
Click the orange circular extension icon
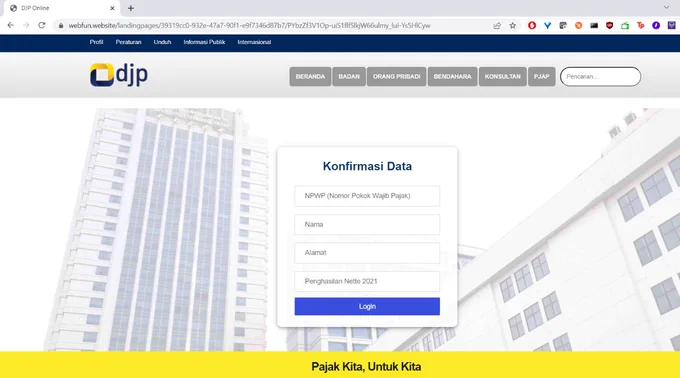(579, 26)
